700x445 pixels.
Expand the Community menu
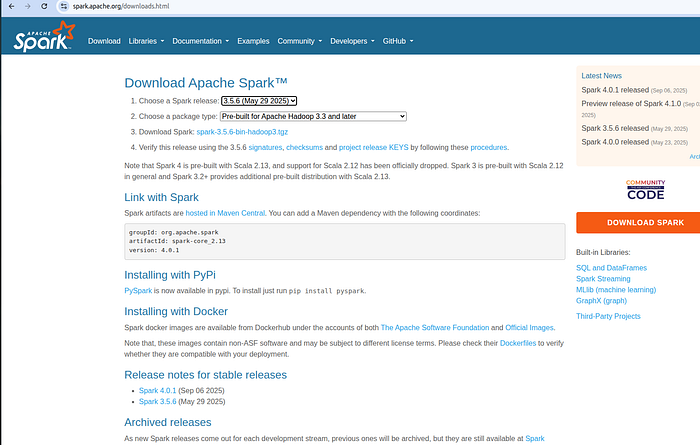pos(300,41)
